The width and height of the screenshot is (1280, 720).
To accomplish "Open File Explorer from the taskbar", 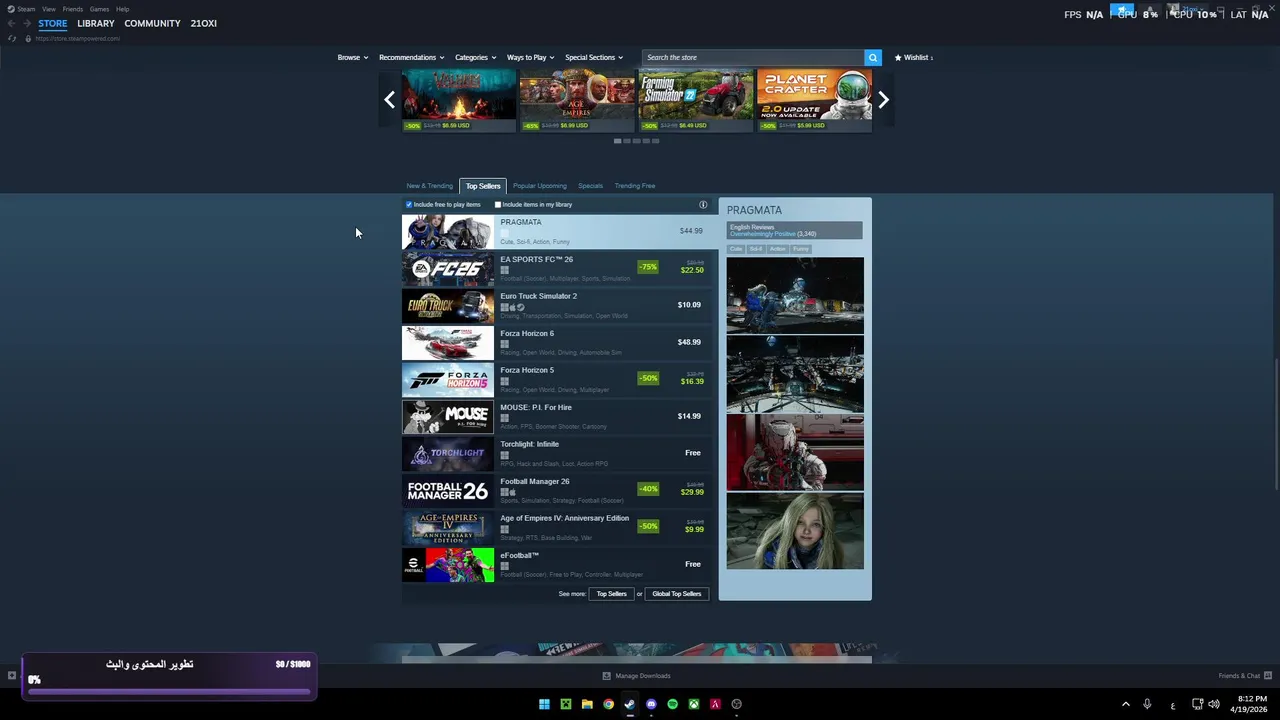I will tap(587, 704).
